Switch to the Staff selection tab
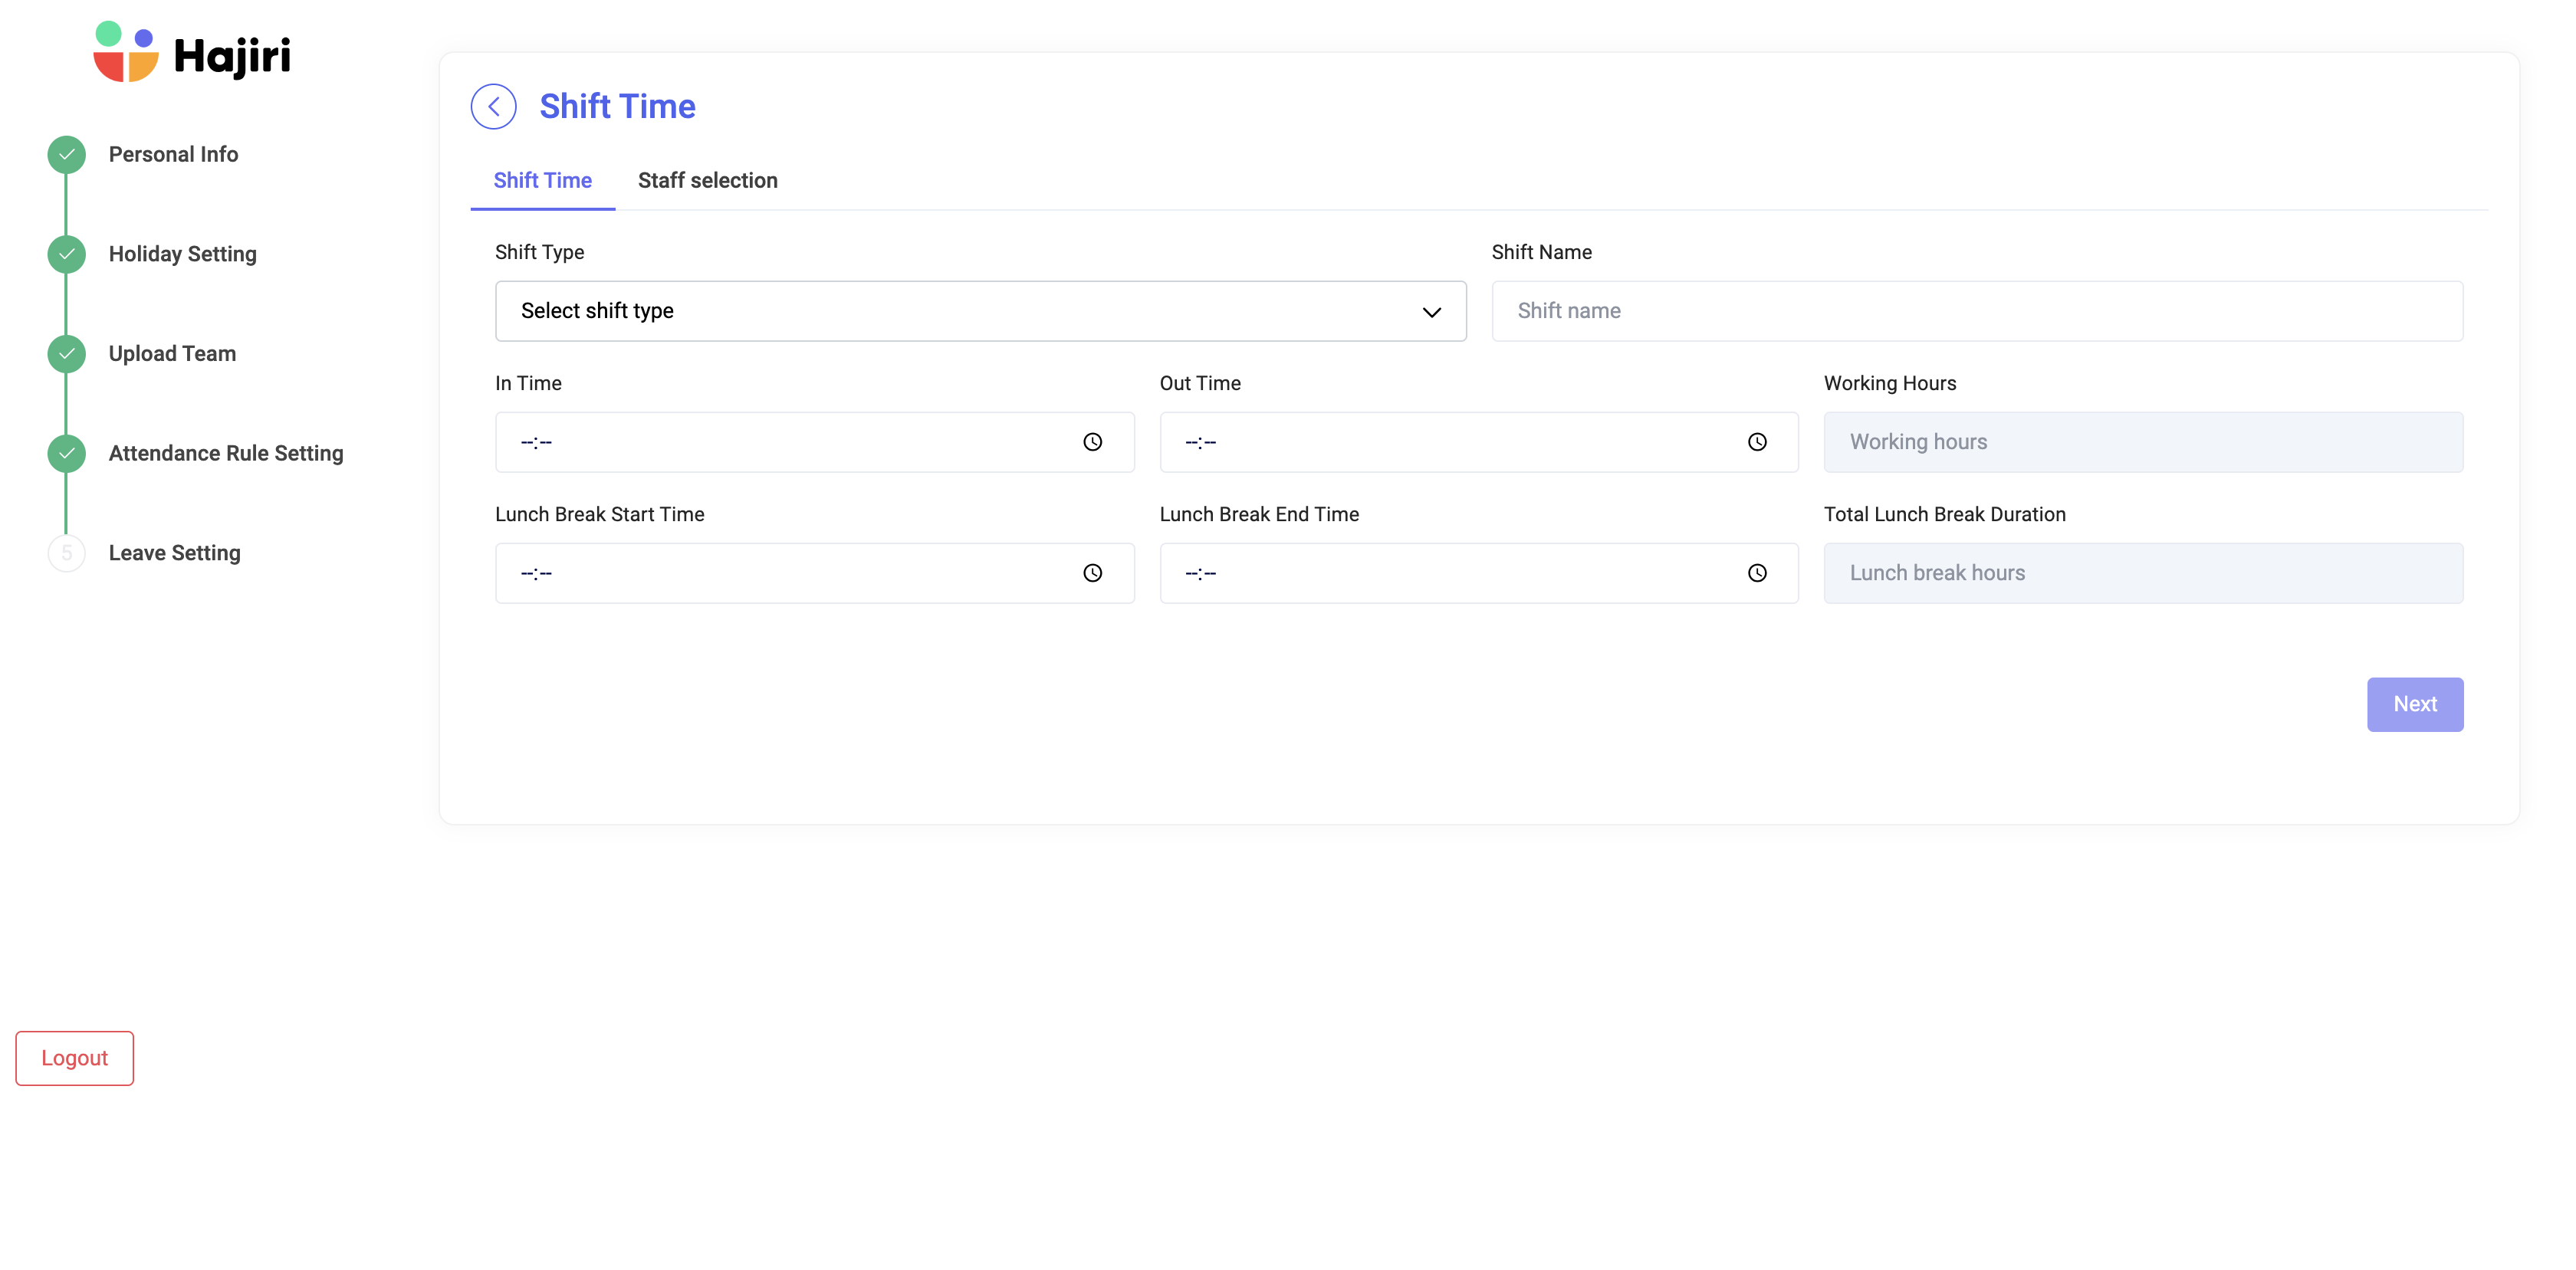Viewport: 2576px width, 1270px height. (707, 180)
